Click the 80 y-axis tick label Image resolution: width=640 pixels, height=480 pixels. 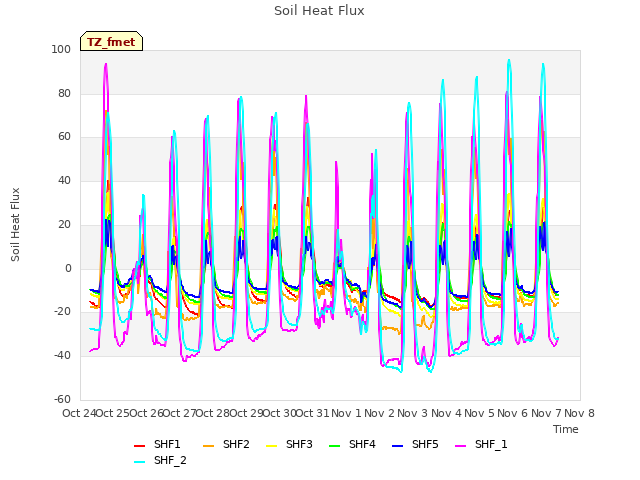pos(64,93)
